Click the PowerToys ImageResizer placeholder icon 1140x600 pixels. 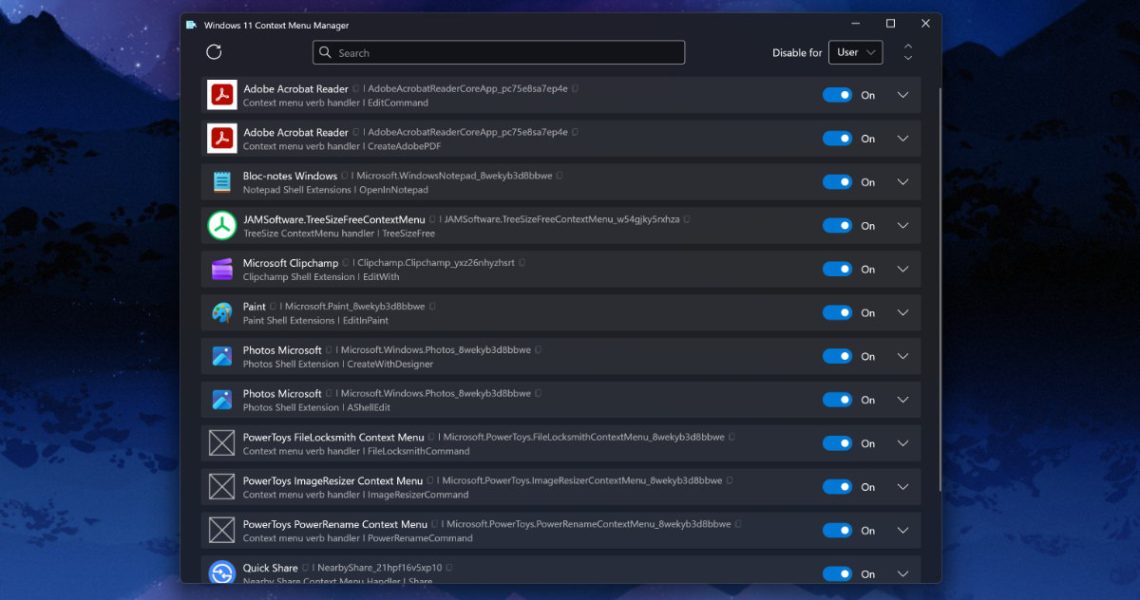(x=221, y=487)
